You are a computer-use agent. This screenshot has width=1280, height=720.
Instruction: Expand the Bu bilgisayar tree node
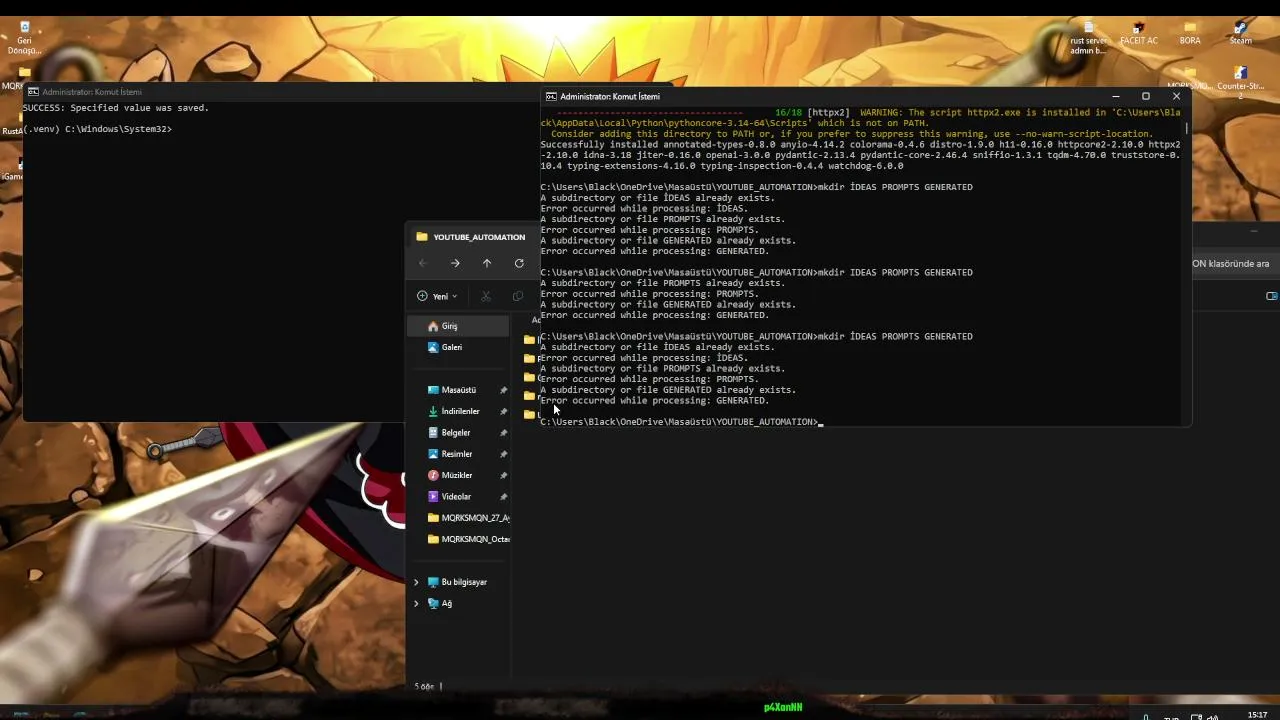pos(417,582)
